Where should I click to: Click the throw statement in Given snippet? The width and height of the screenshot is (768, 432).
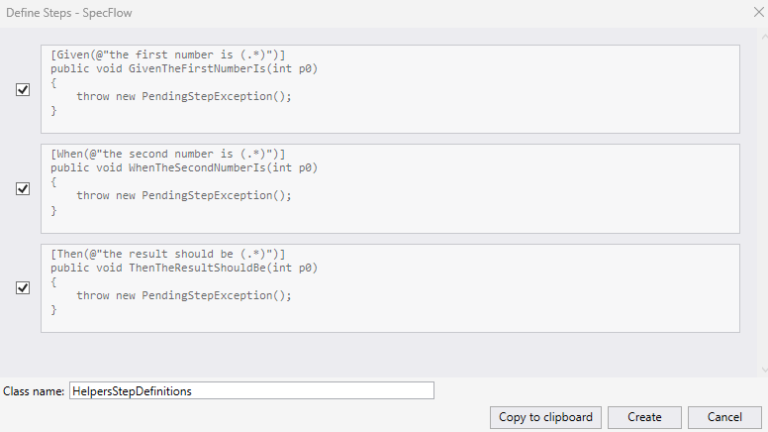(184, 96)
